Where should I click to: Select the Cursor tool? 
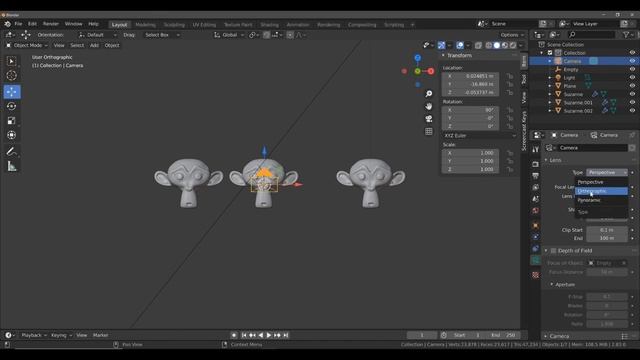pos(11,76)
